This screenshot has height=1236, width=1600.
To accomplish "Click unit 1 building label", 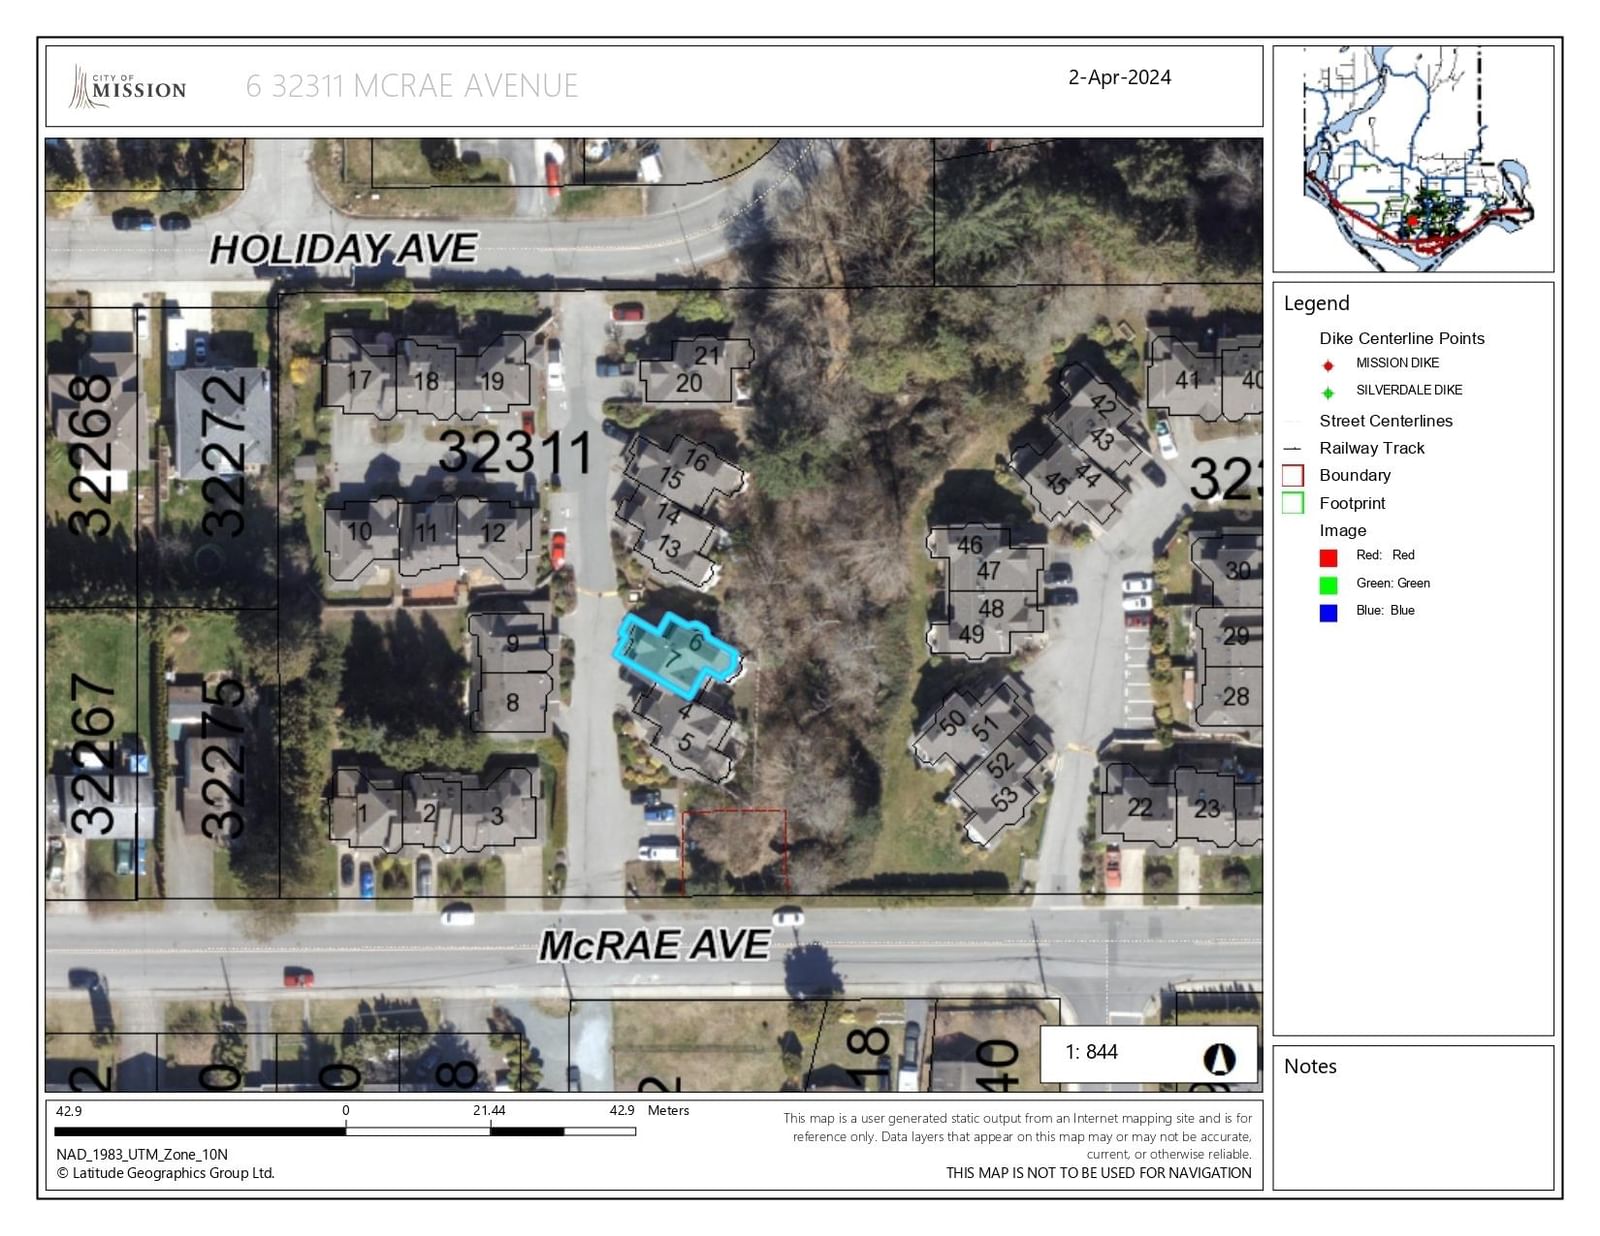I will pos(362,813).
